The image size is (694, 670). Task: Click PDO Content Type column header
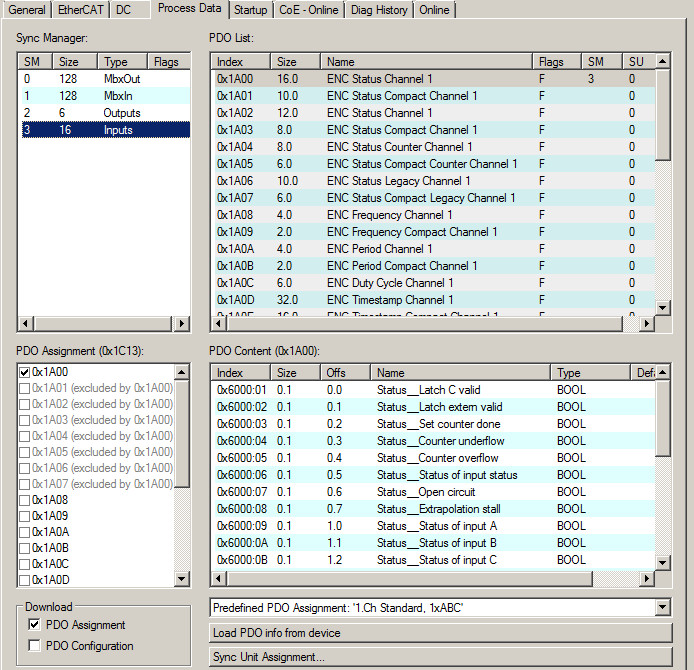[x=590, y=373]
